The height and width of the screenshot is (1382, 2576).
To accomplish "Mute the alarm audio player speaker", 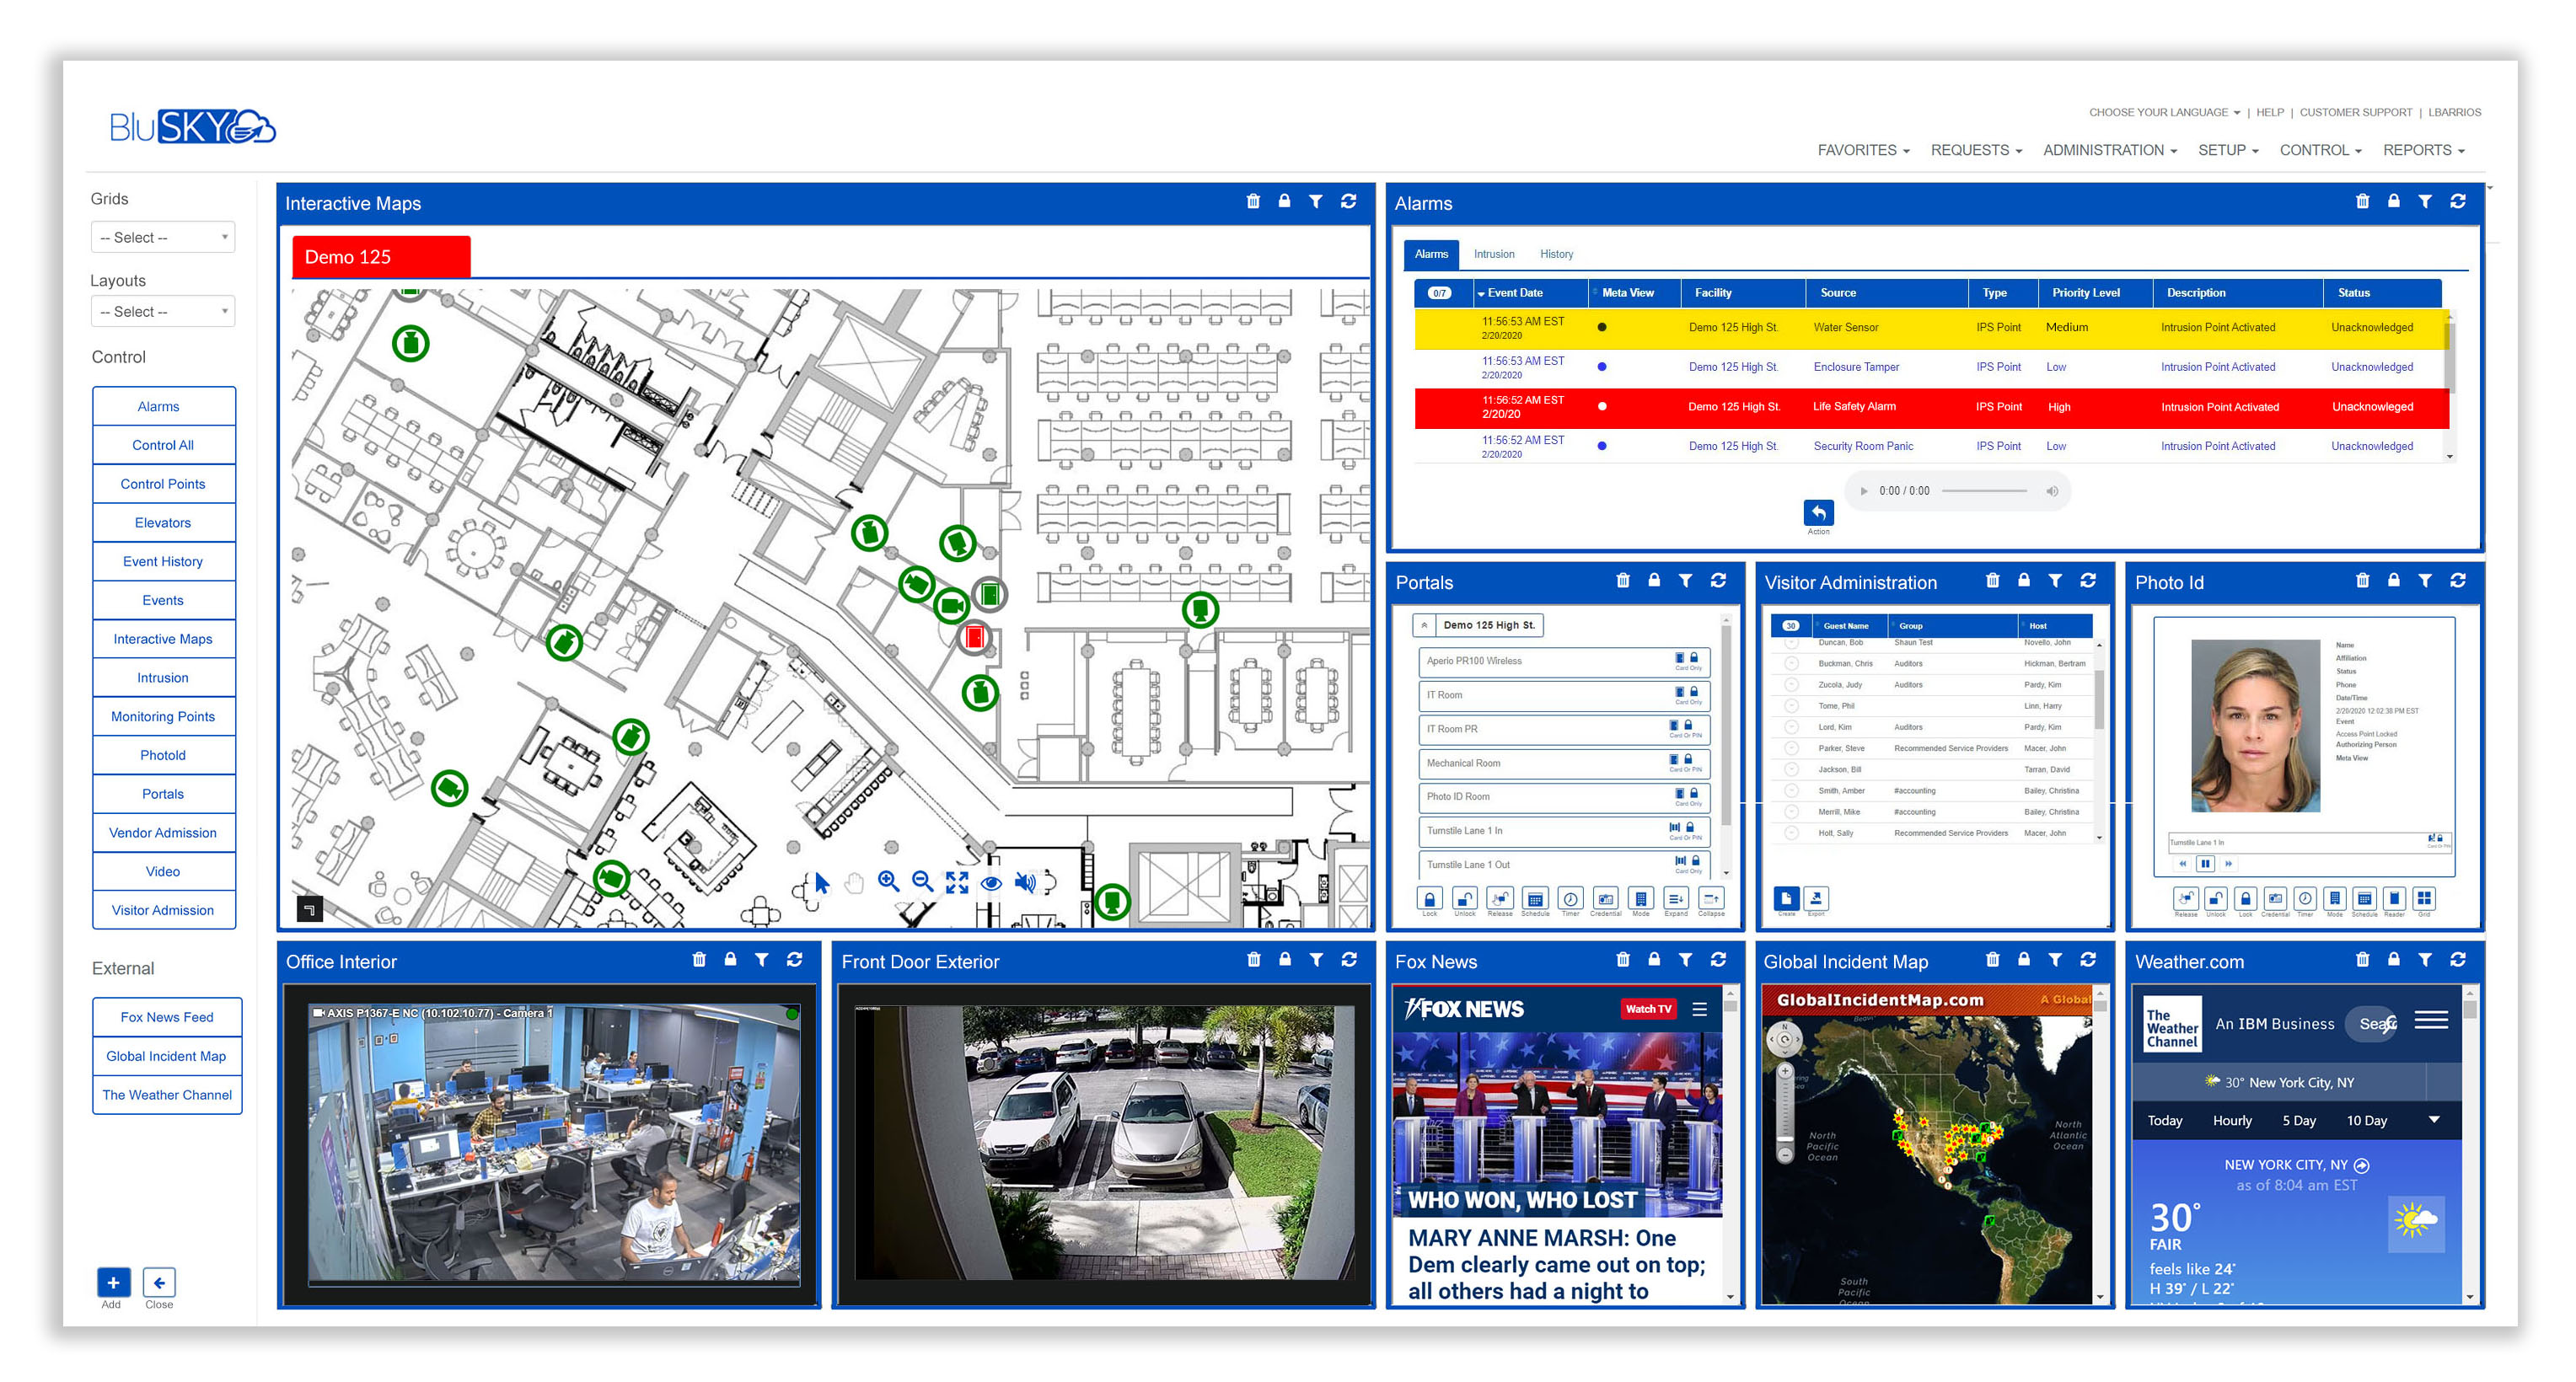I will click(x=2053, y=491).
